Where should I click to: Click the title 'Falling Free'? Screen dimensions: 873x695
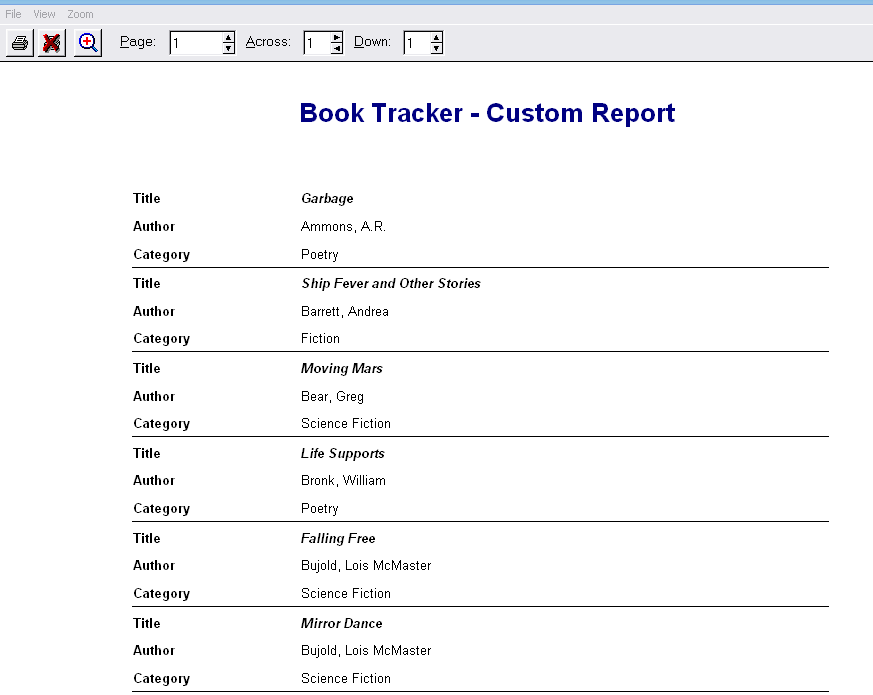point(338,539)
